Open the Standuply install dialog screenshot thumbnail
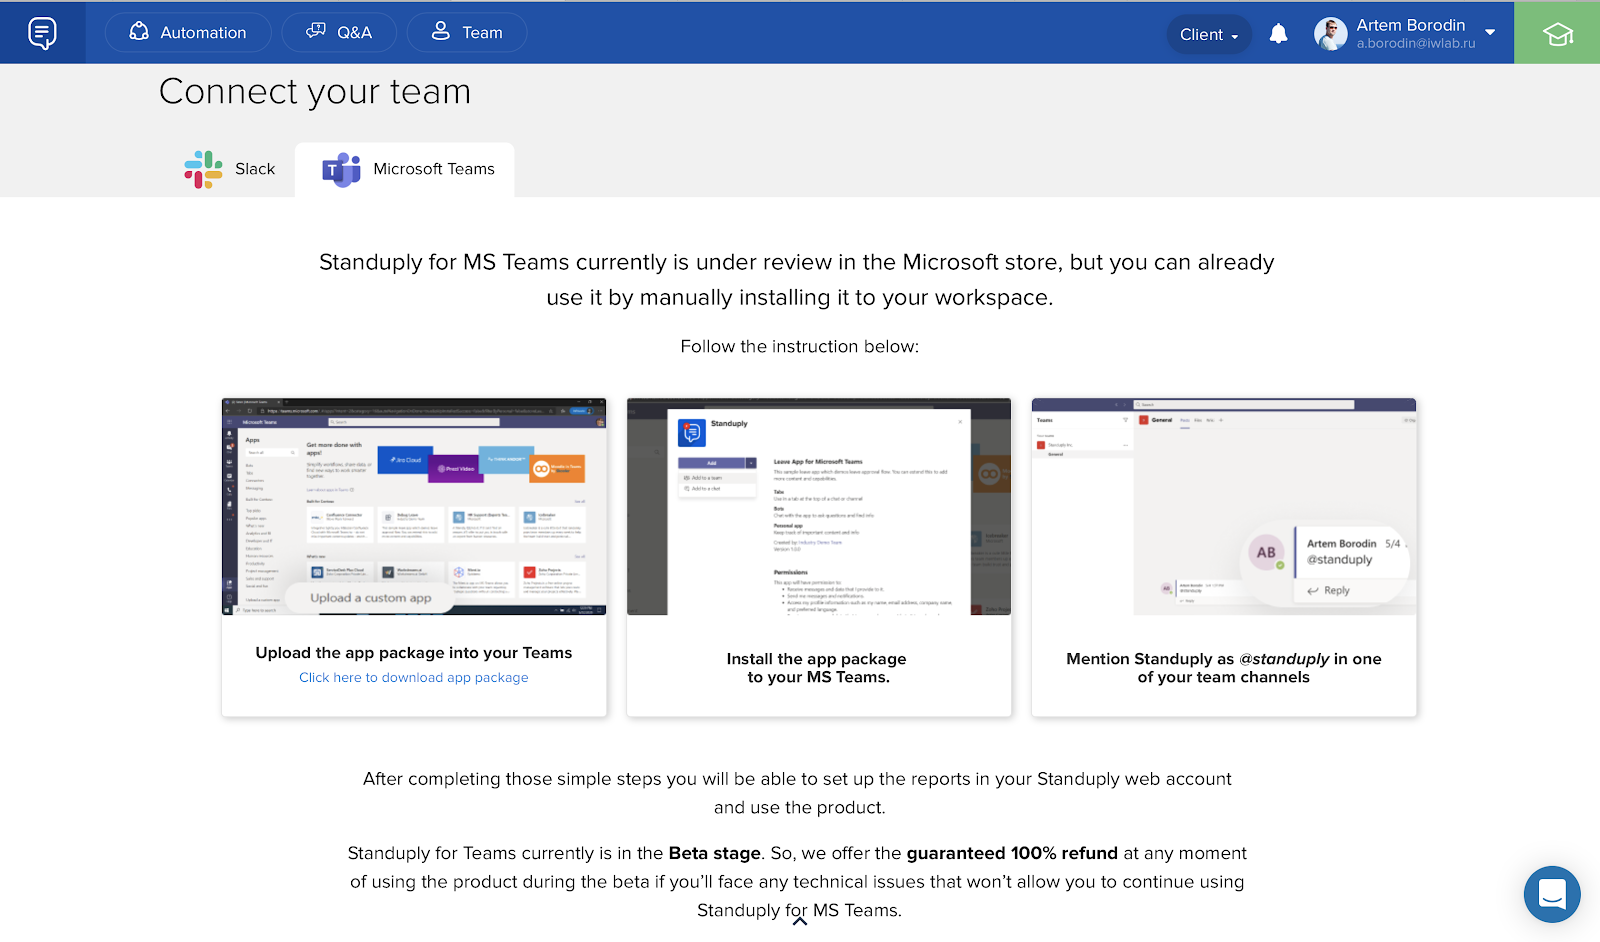This screenshot has height=942, width=1600. pyautogui.click(x=819, y=506)
